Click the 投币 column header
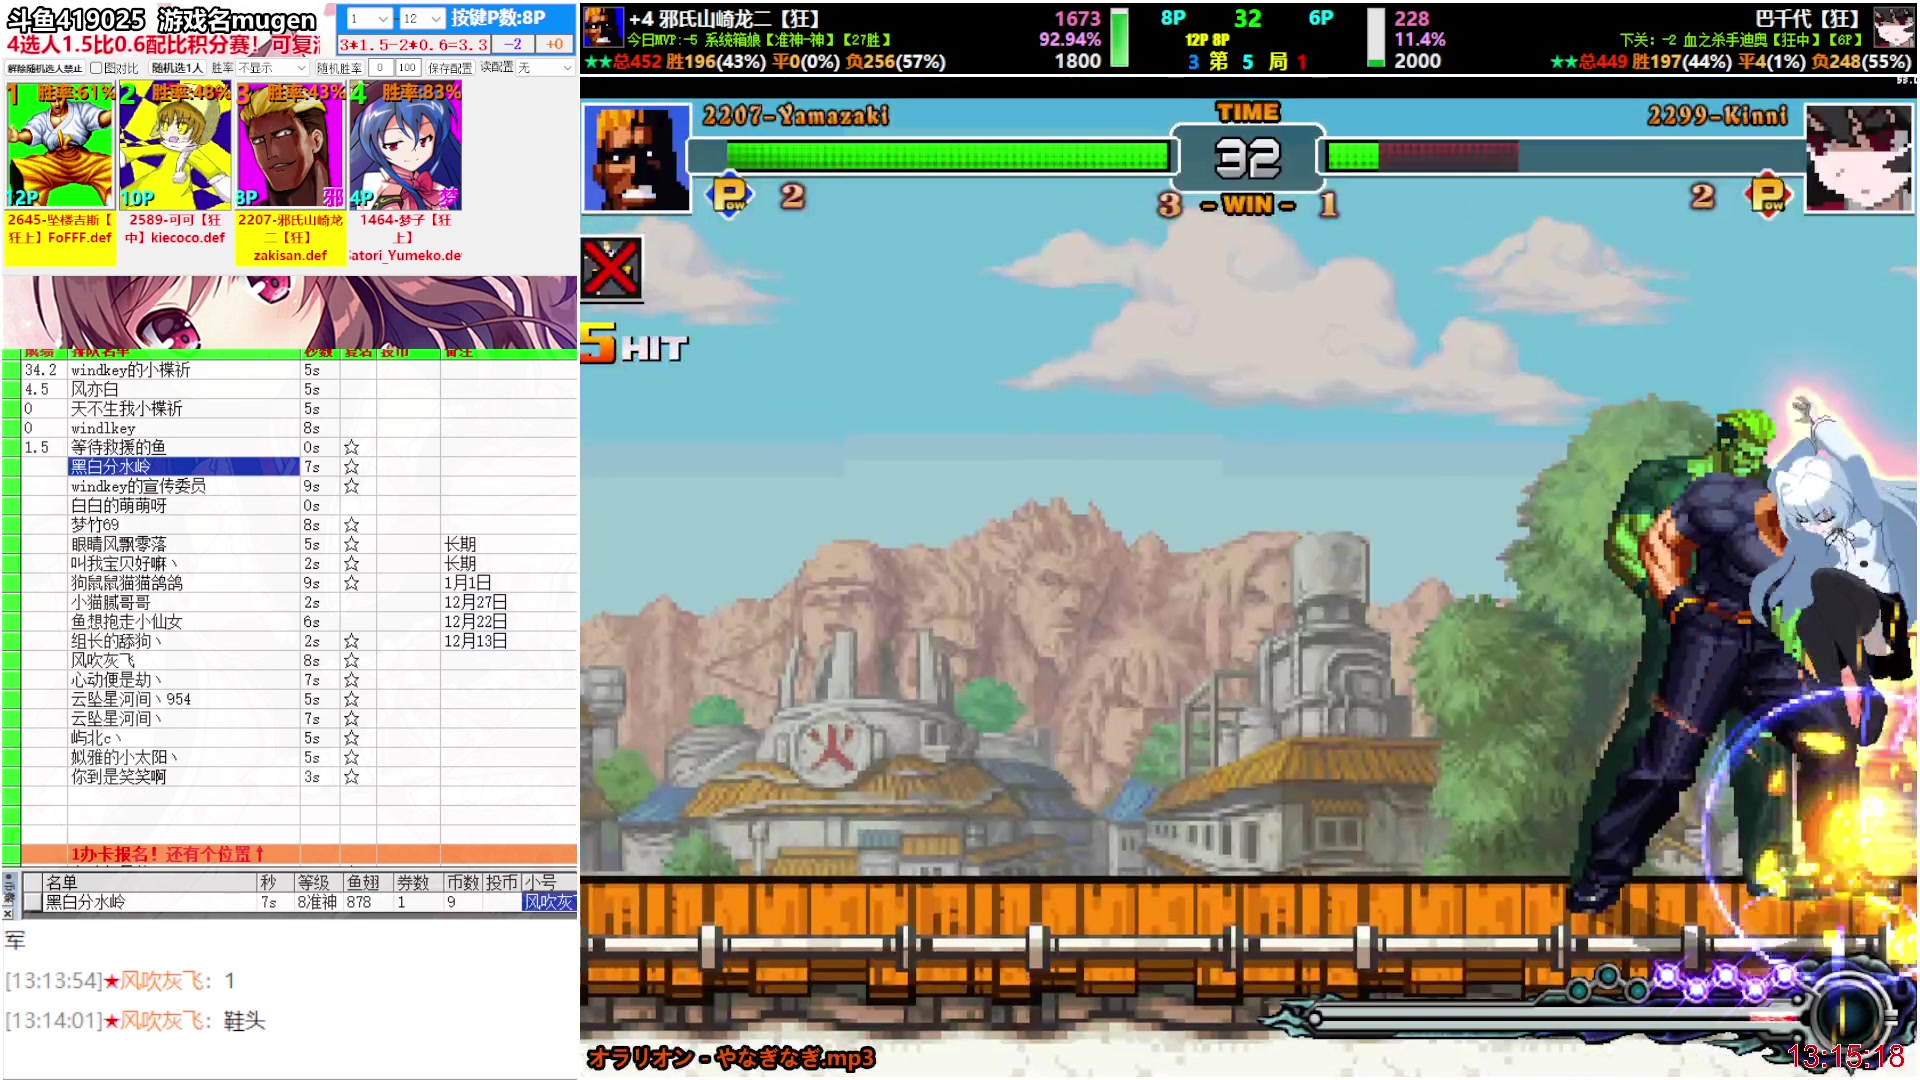Screen dimensions: 1920x1080 pyautogui.click(x=503, y=882)
